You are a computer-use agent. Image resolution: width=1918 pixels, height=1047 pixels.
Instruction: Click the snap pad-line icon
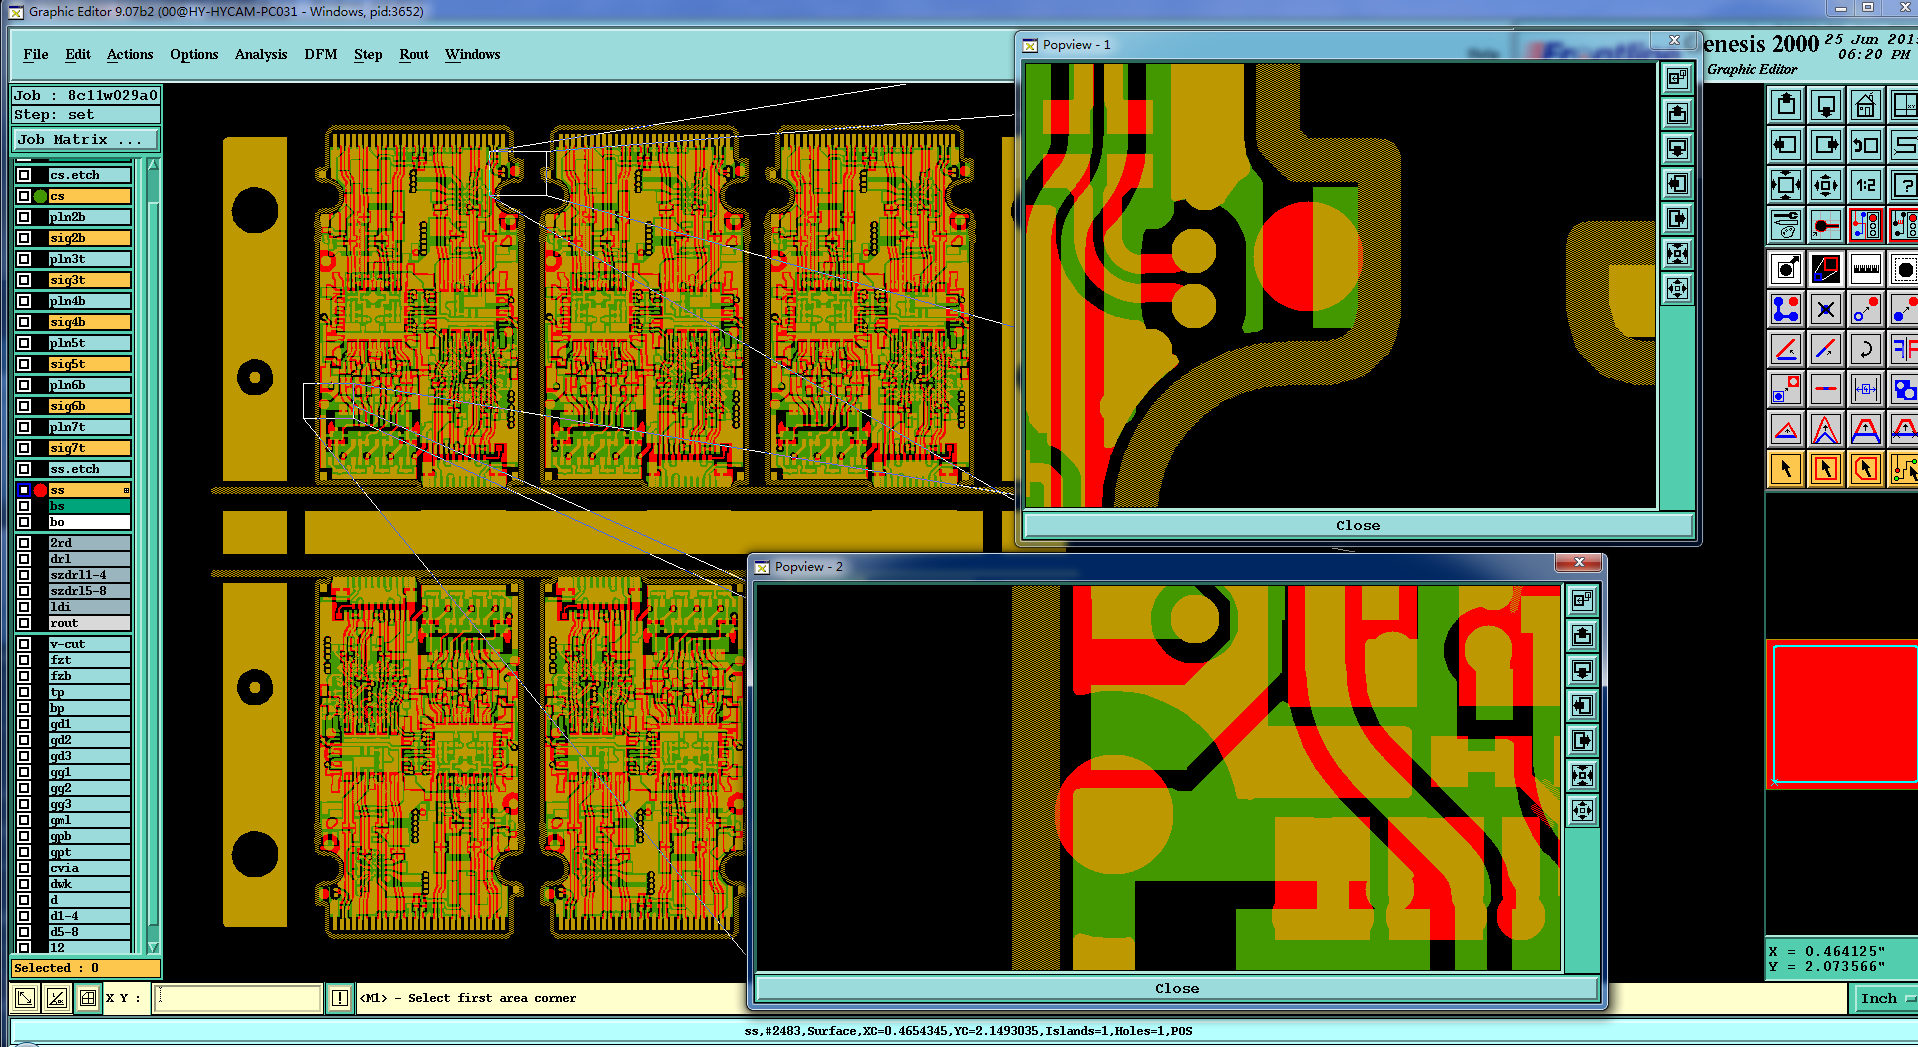1826,225
